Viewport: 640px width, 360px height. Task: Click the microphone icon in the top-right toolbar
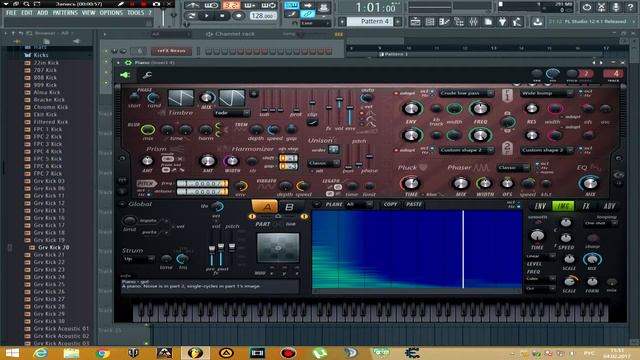(x=616, y=7)
